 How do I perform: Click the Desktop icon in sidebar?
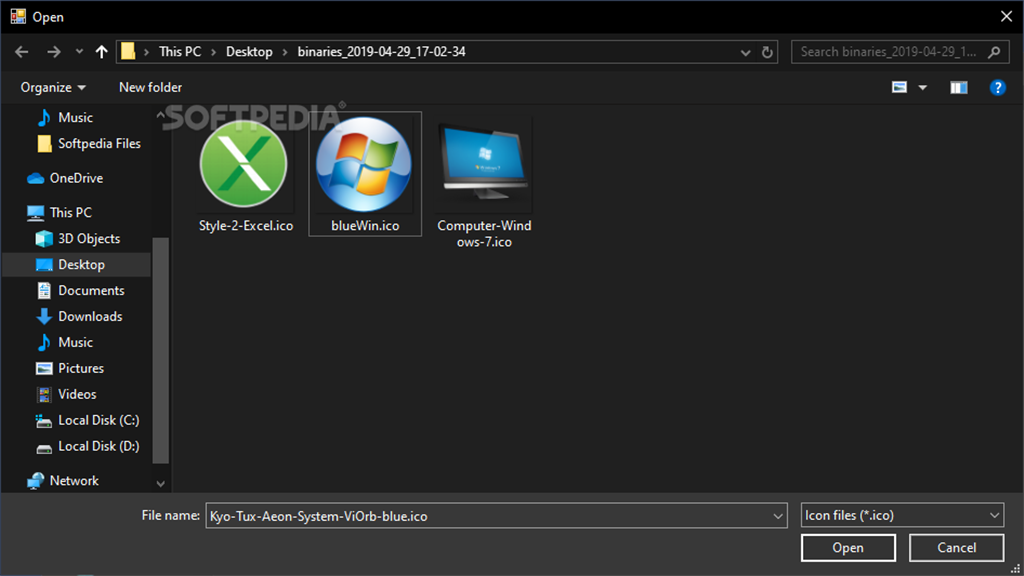[x=44, y=264]
